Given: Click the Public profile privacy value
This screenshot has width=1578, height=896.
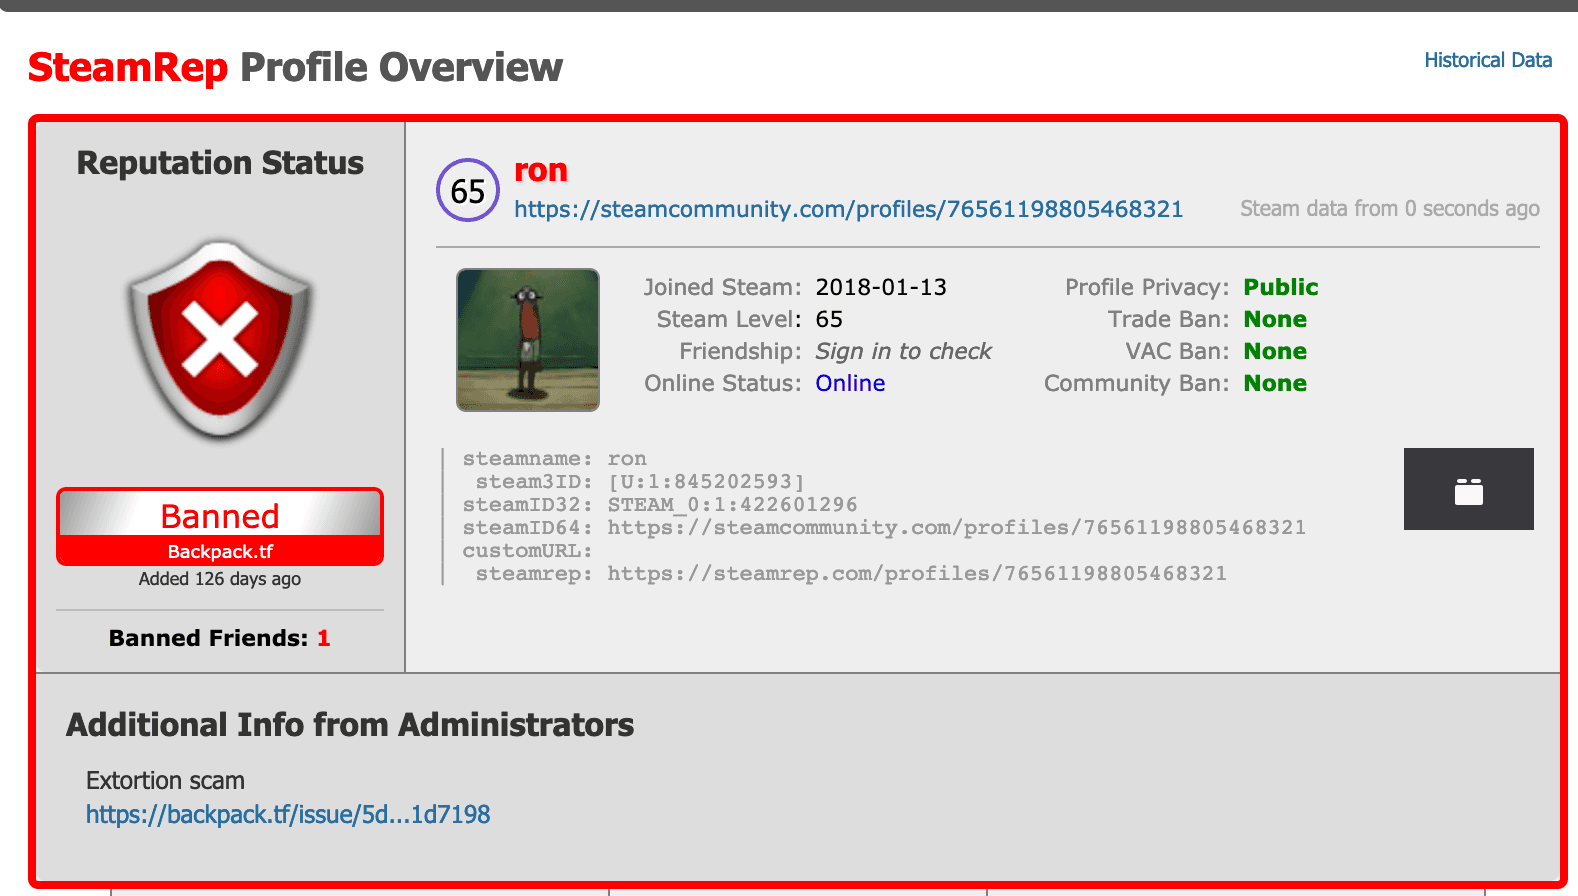Looking at the screenshot, I should click(x=1280, y=287).
